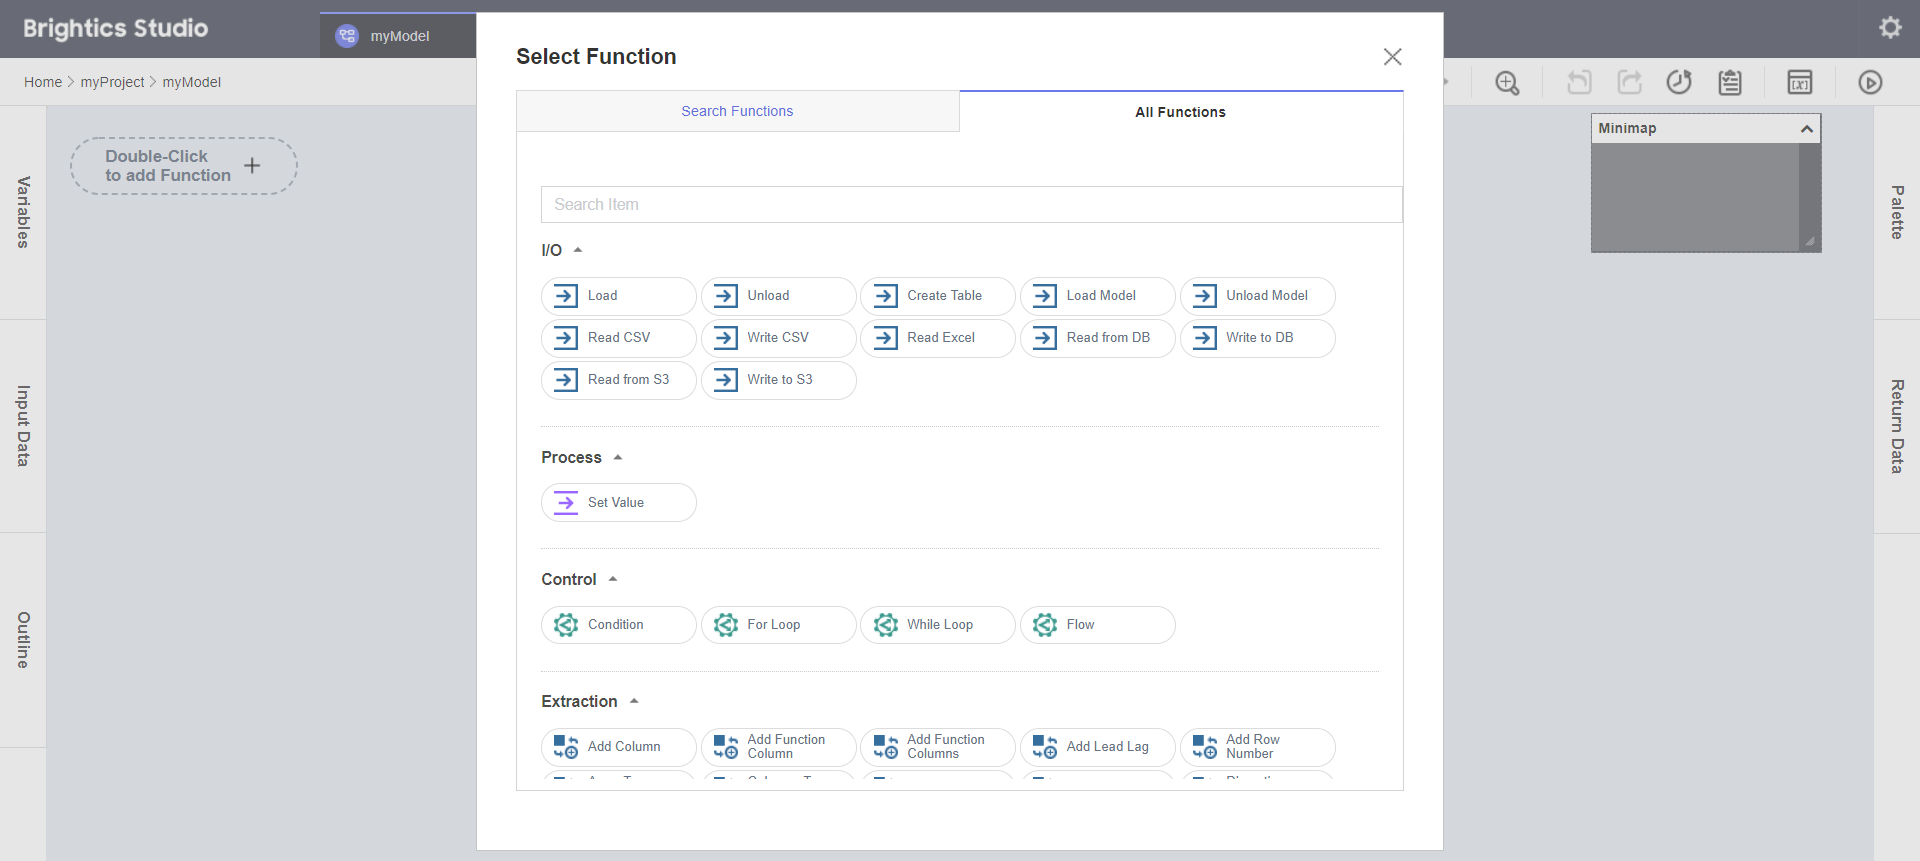
Task: Open the myModel editor tab
Action: click(398, 36)
